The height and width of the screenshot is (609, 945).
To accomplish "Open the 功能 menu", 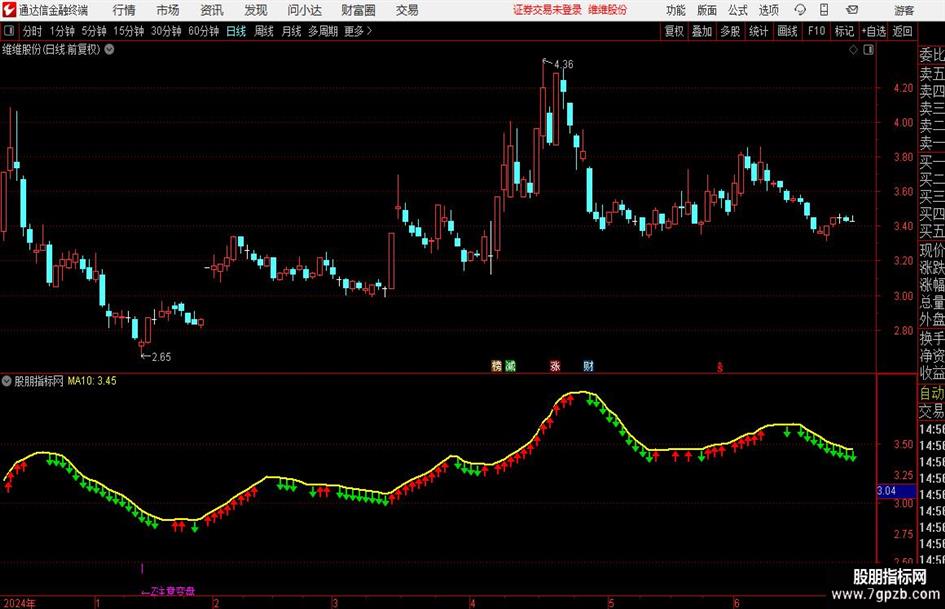I will coord(676,10).
